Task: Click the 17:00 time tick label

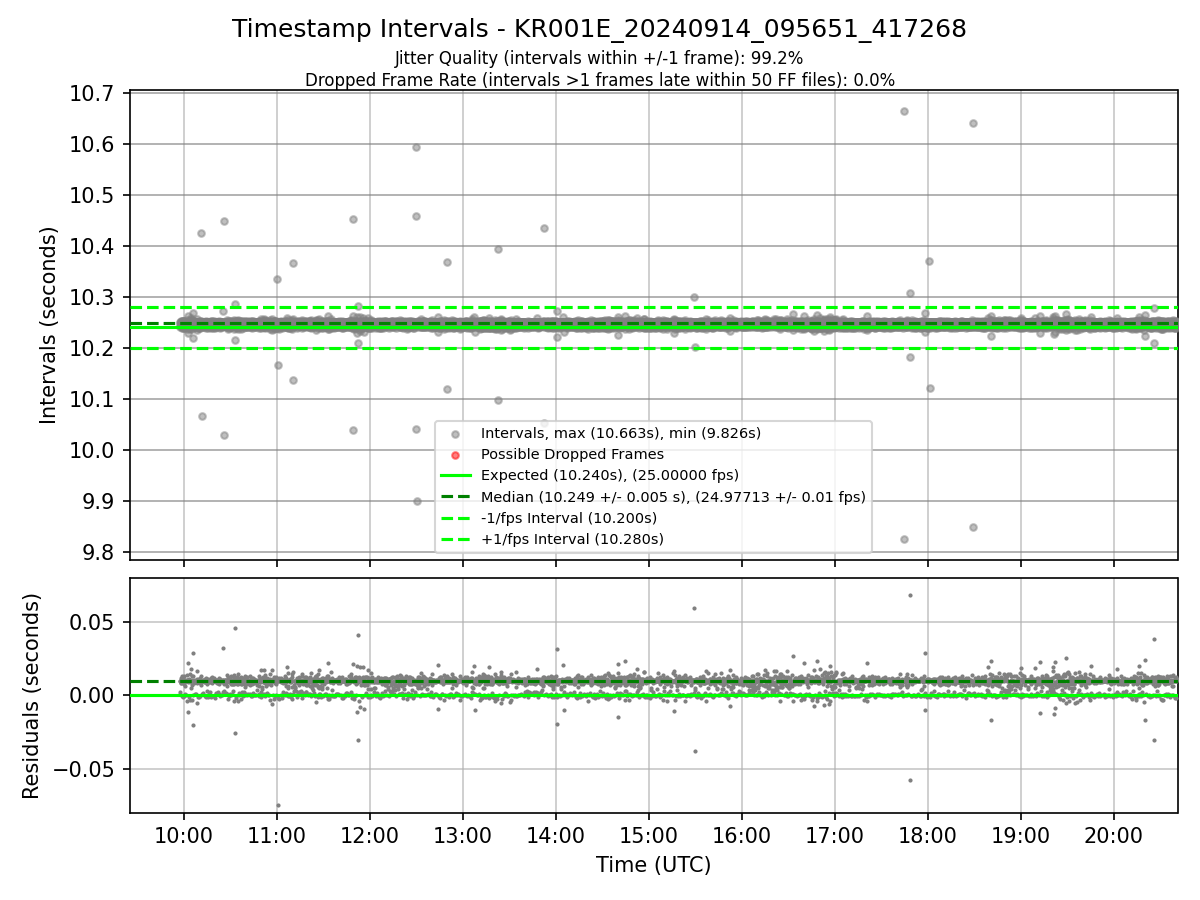Action: [x=835, y=834]
